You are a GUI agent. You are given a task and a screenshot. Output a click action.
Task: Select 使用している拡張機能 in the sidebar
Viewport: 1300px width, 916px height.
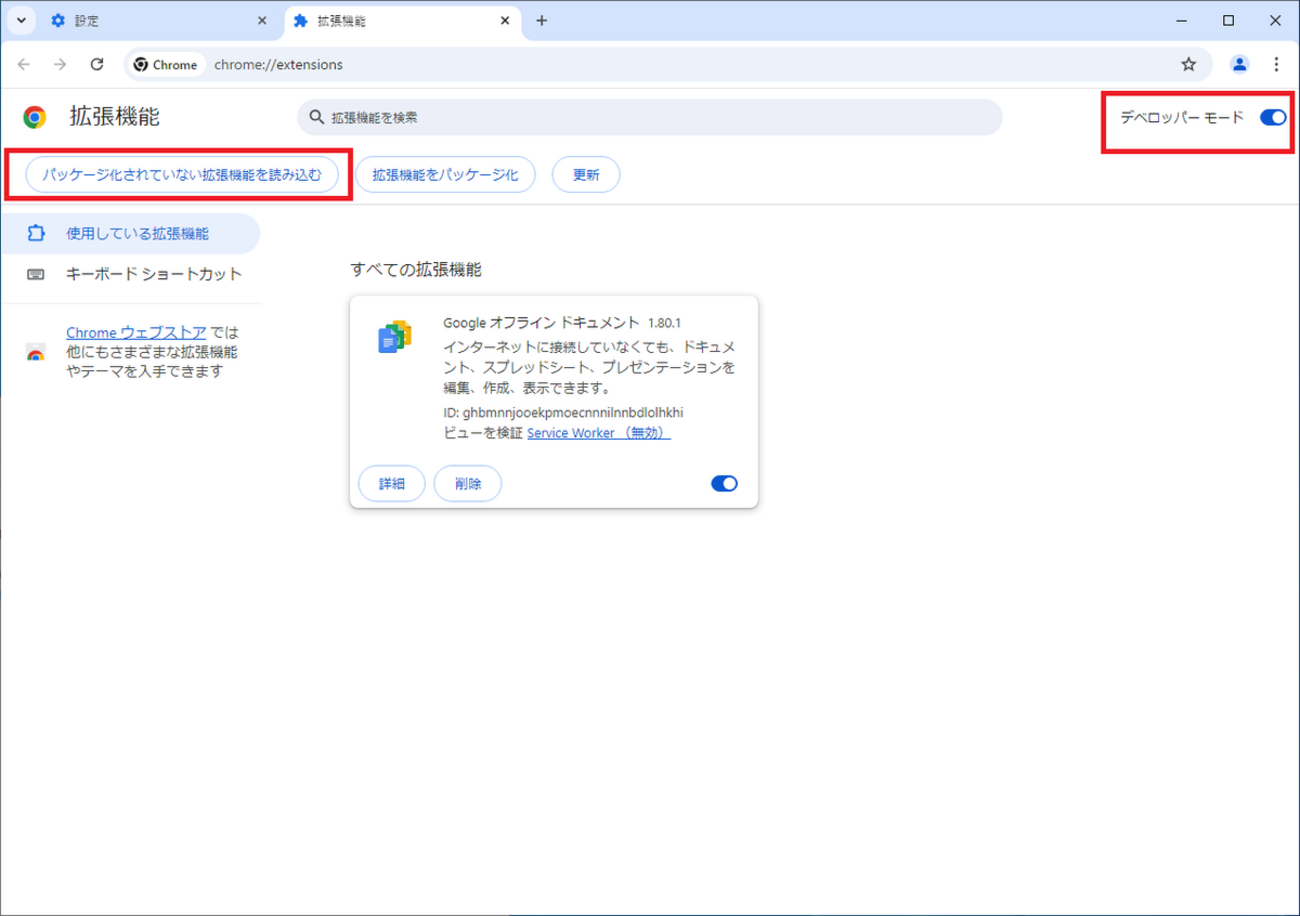(130, 234)
